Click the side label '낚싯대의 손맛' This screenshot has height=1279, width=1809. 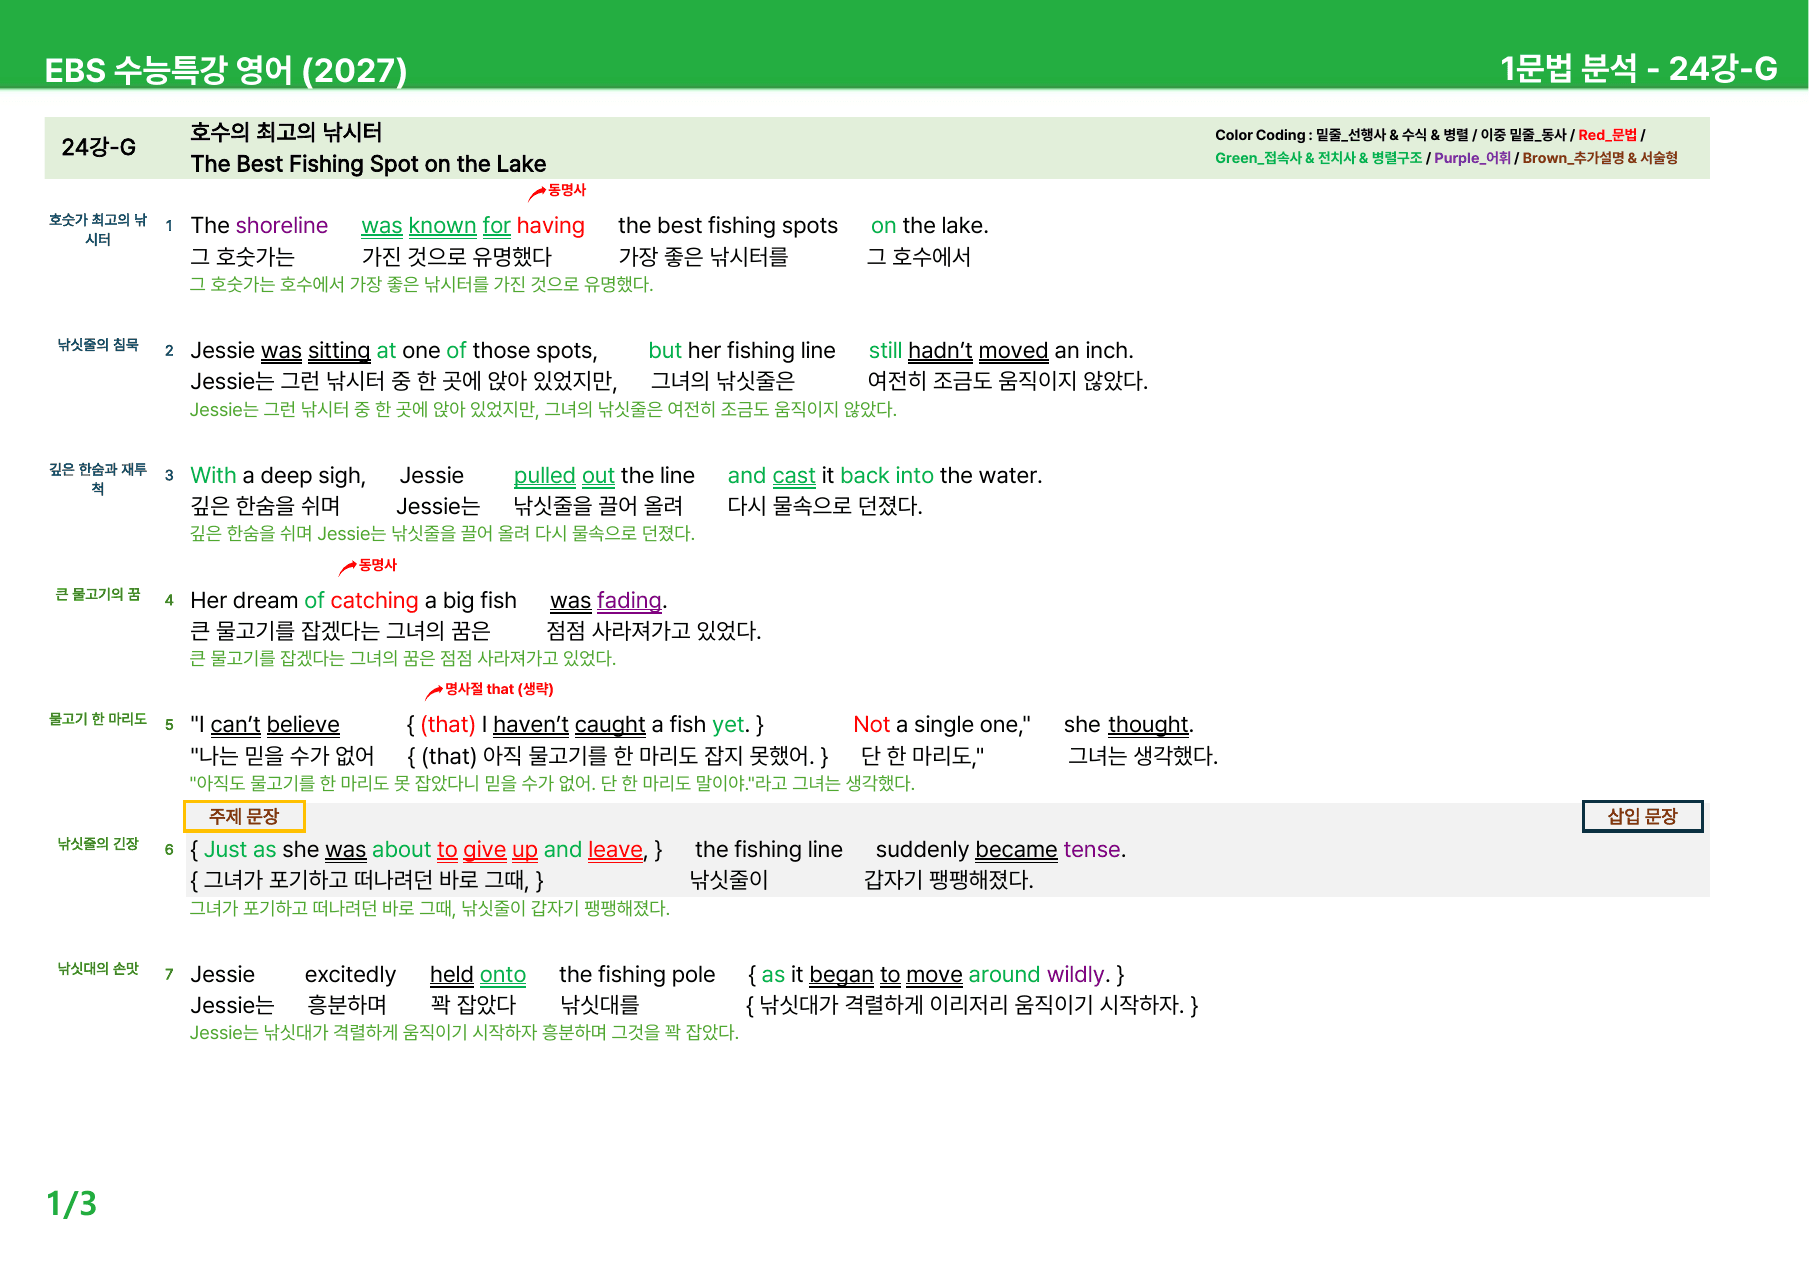pyautogui.click(x=98, y=969)
